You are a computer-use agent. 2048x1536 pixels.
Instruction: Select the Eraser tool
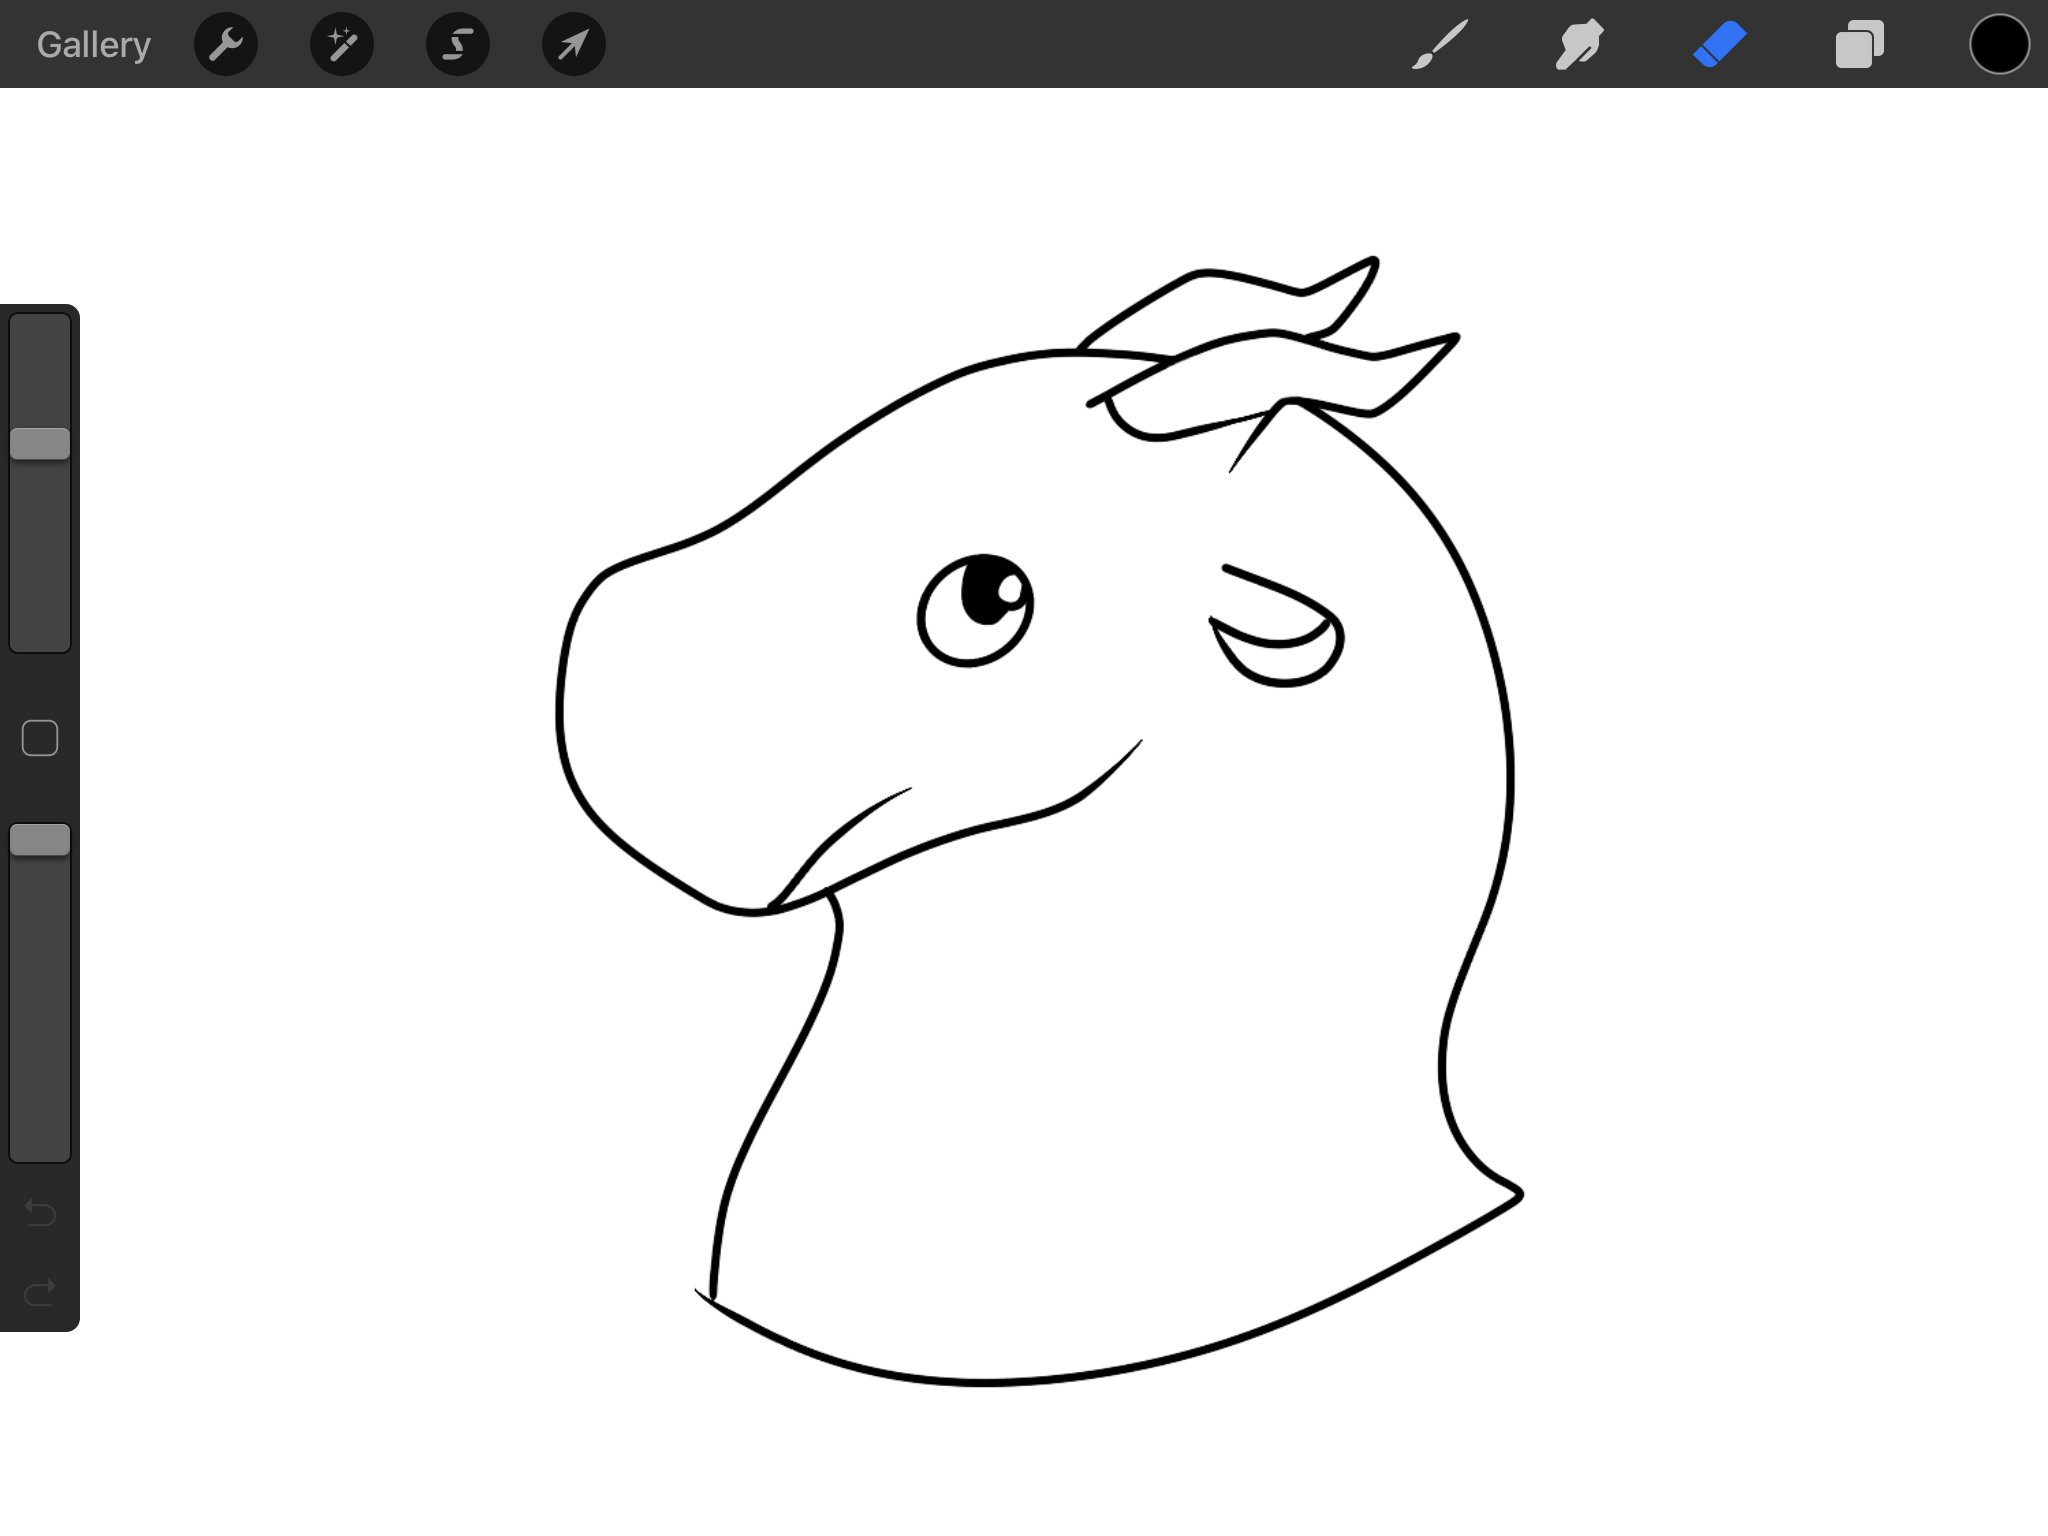pyautogui.click(x=1720, y=45)
